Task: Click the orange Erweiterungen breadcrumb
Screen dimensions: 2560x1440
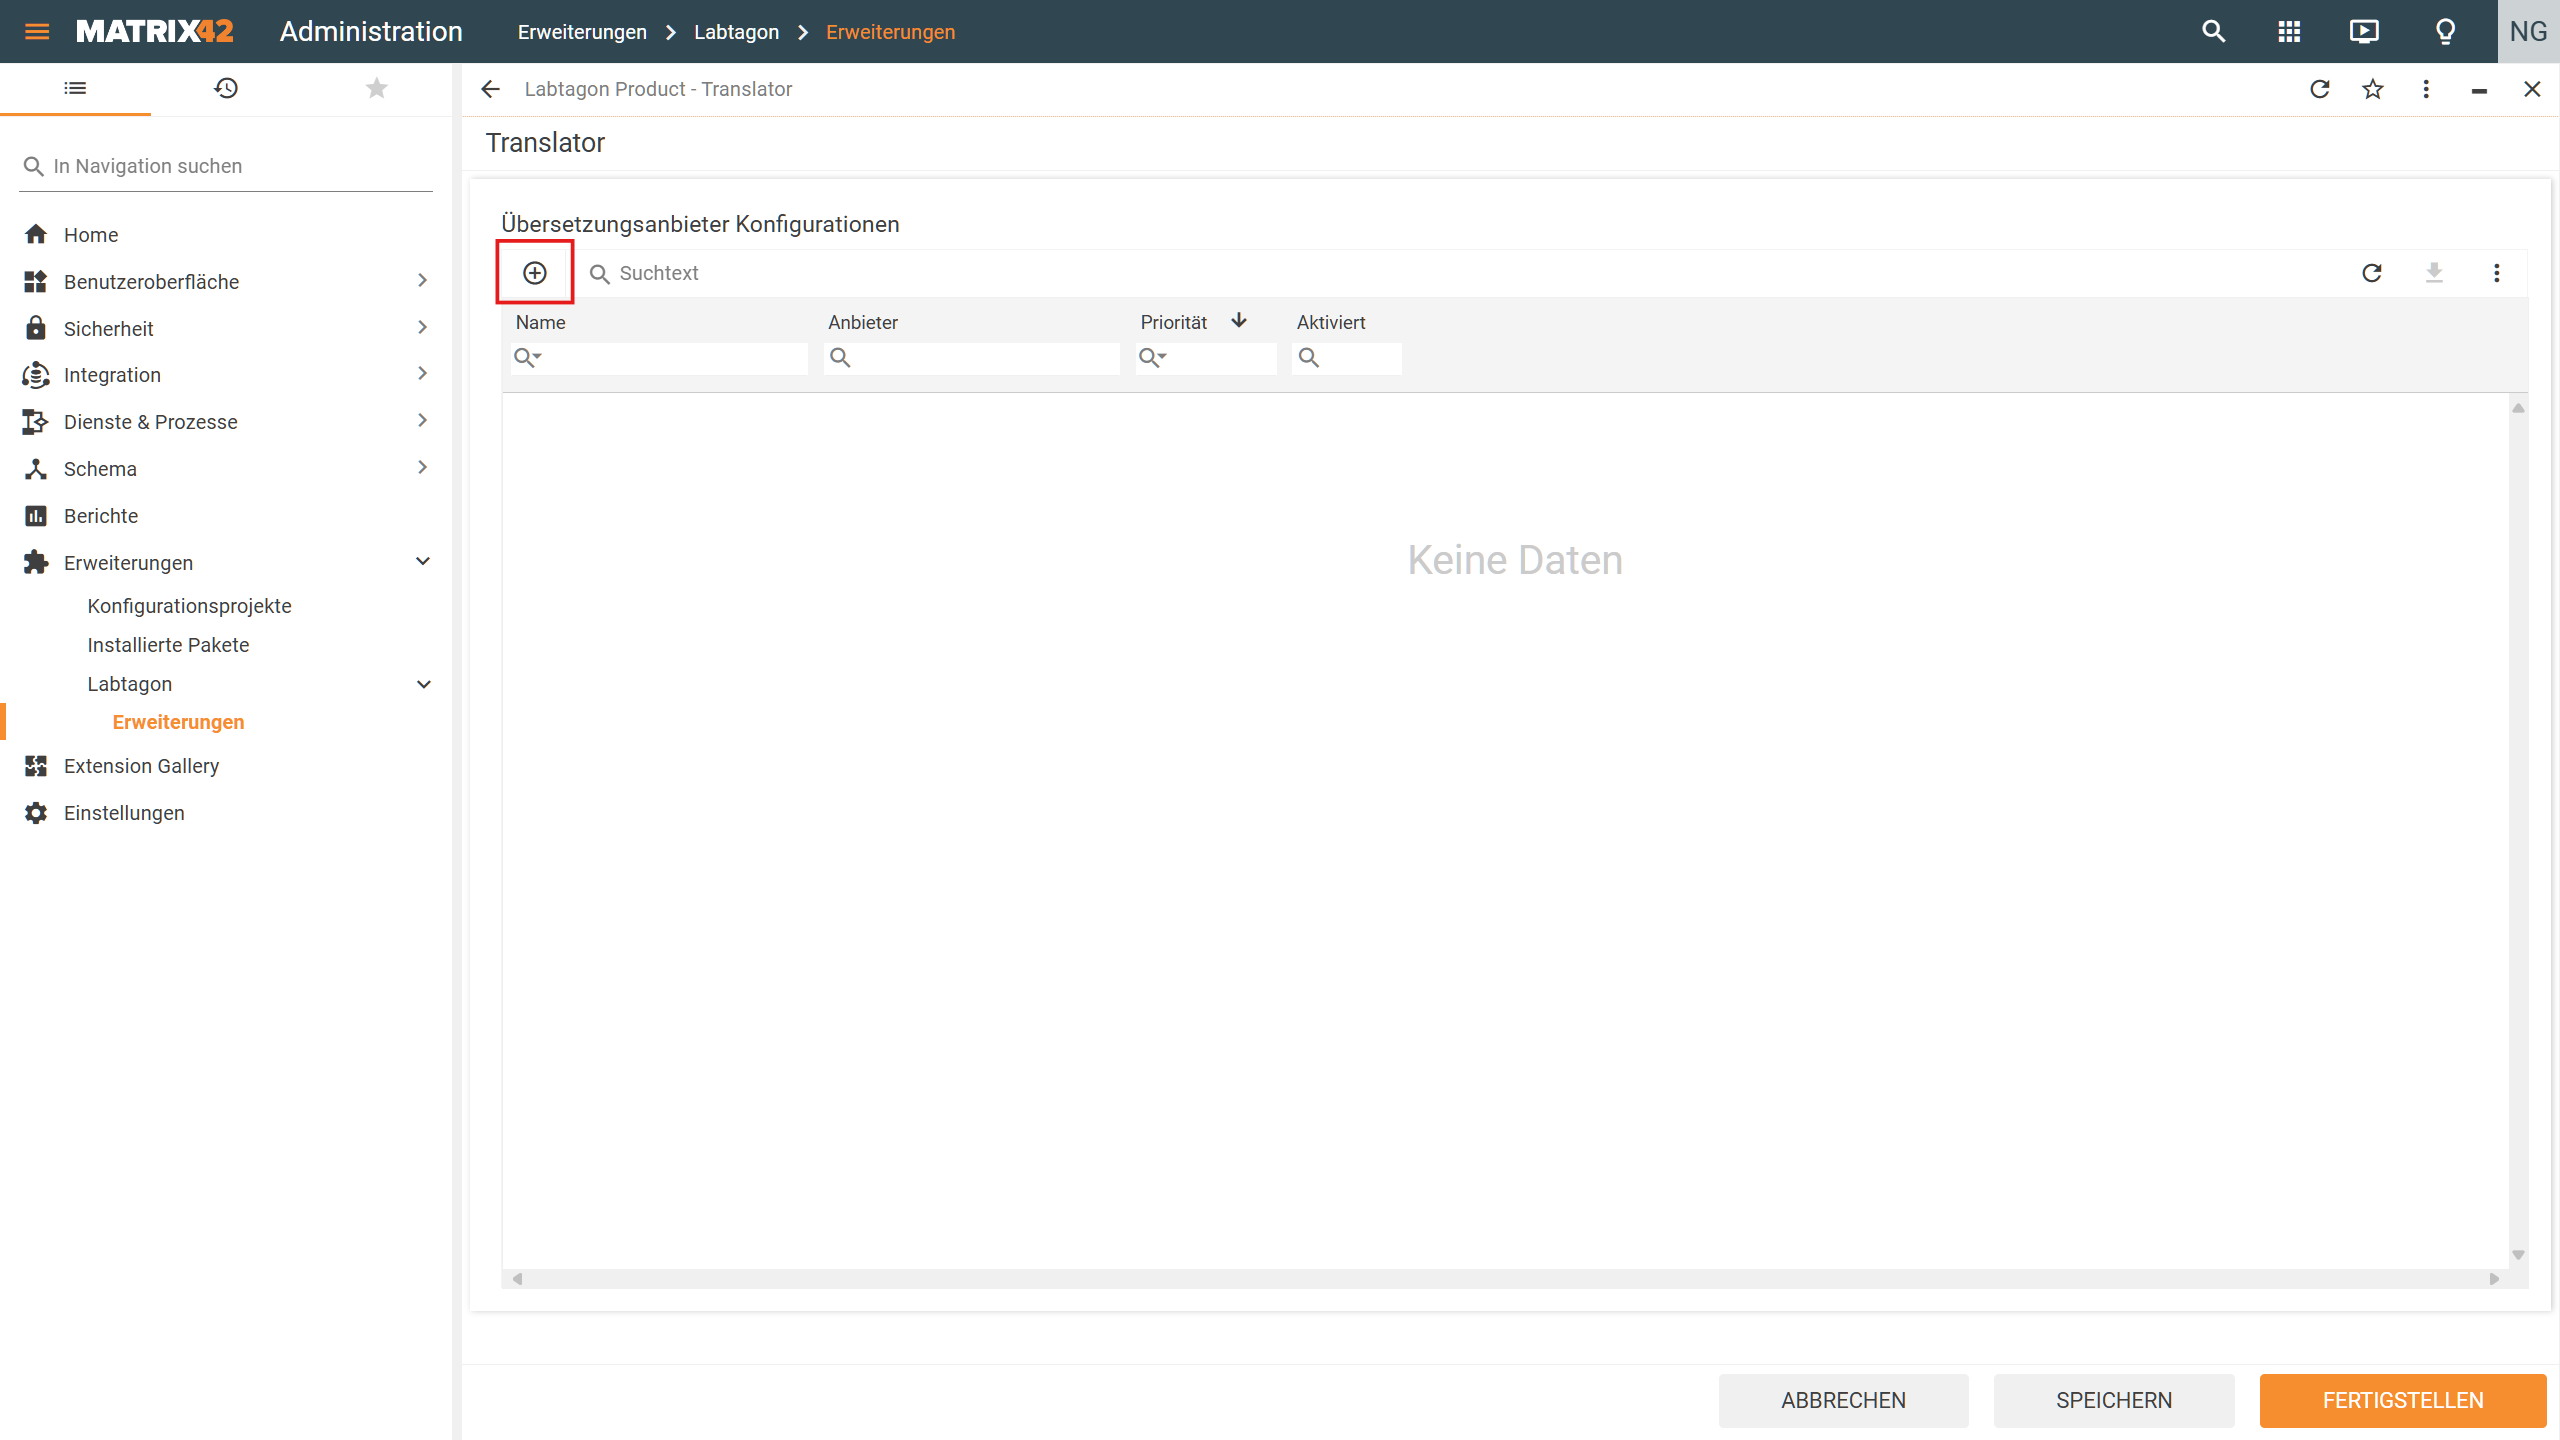Action: click(x=890, y=32)
